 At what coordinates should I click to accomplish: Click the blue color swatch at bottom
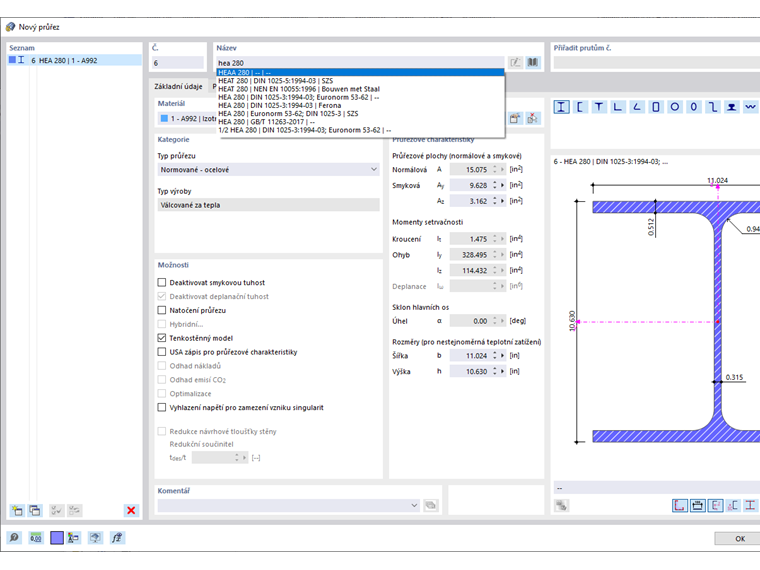[57, 538]
